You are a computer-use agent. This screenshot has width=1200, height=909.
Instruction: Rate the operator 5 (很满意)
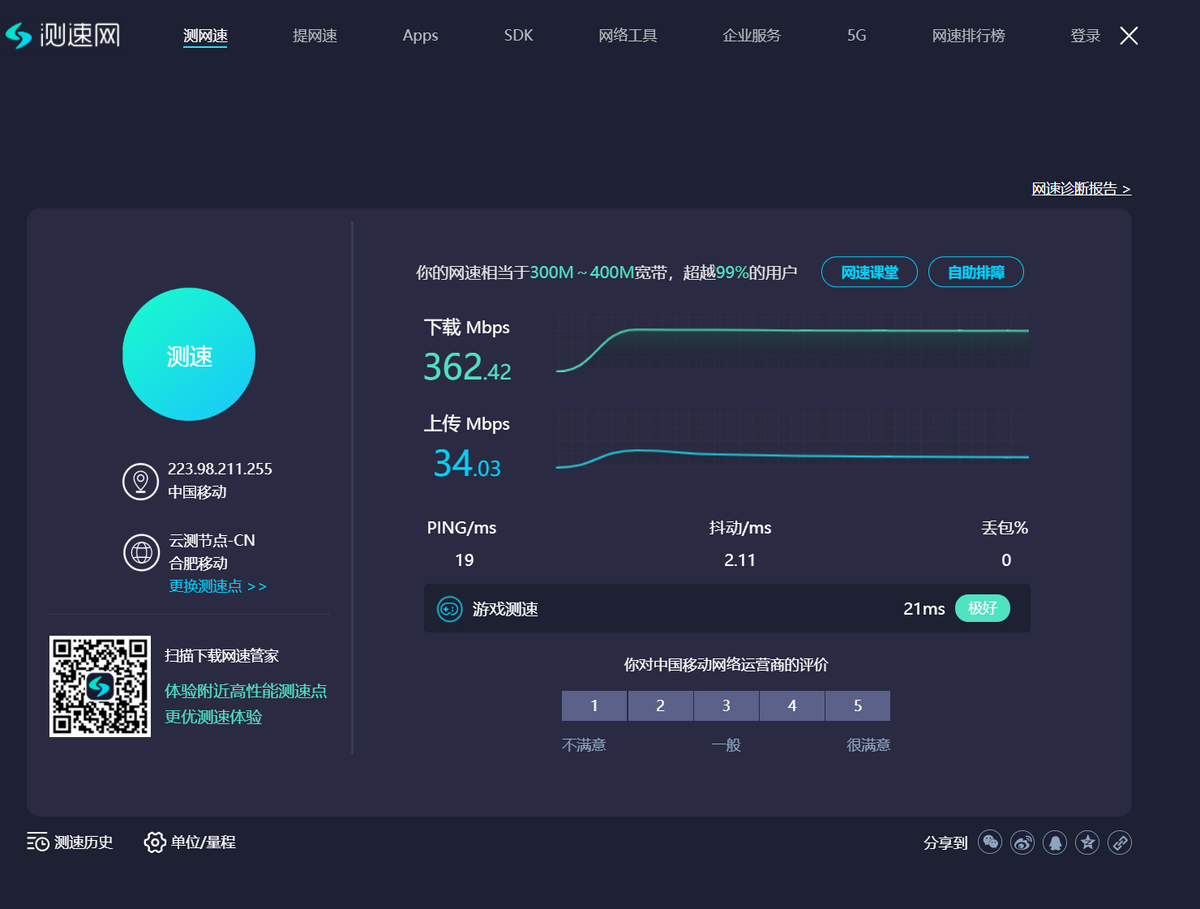coord(857,705)
